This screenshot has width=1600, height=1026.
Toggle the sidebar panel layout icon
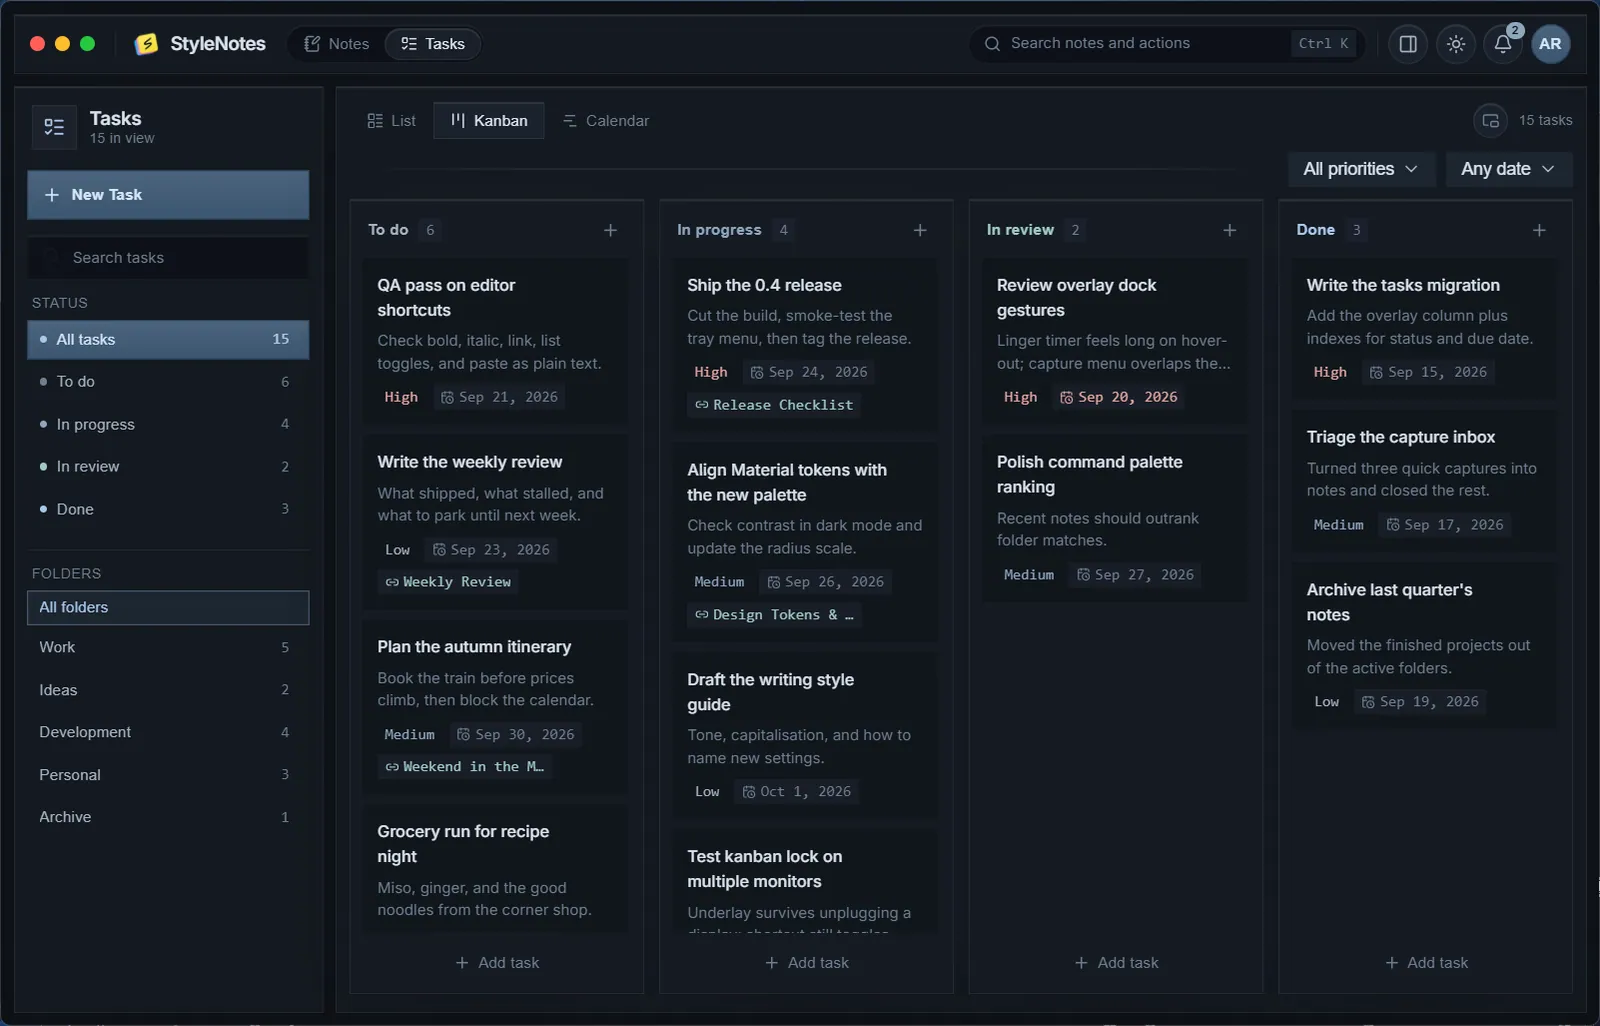tap(1408, 44)
